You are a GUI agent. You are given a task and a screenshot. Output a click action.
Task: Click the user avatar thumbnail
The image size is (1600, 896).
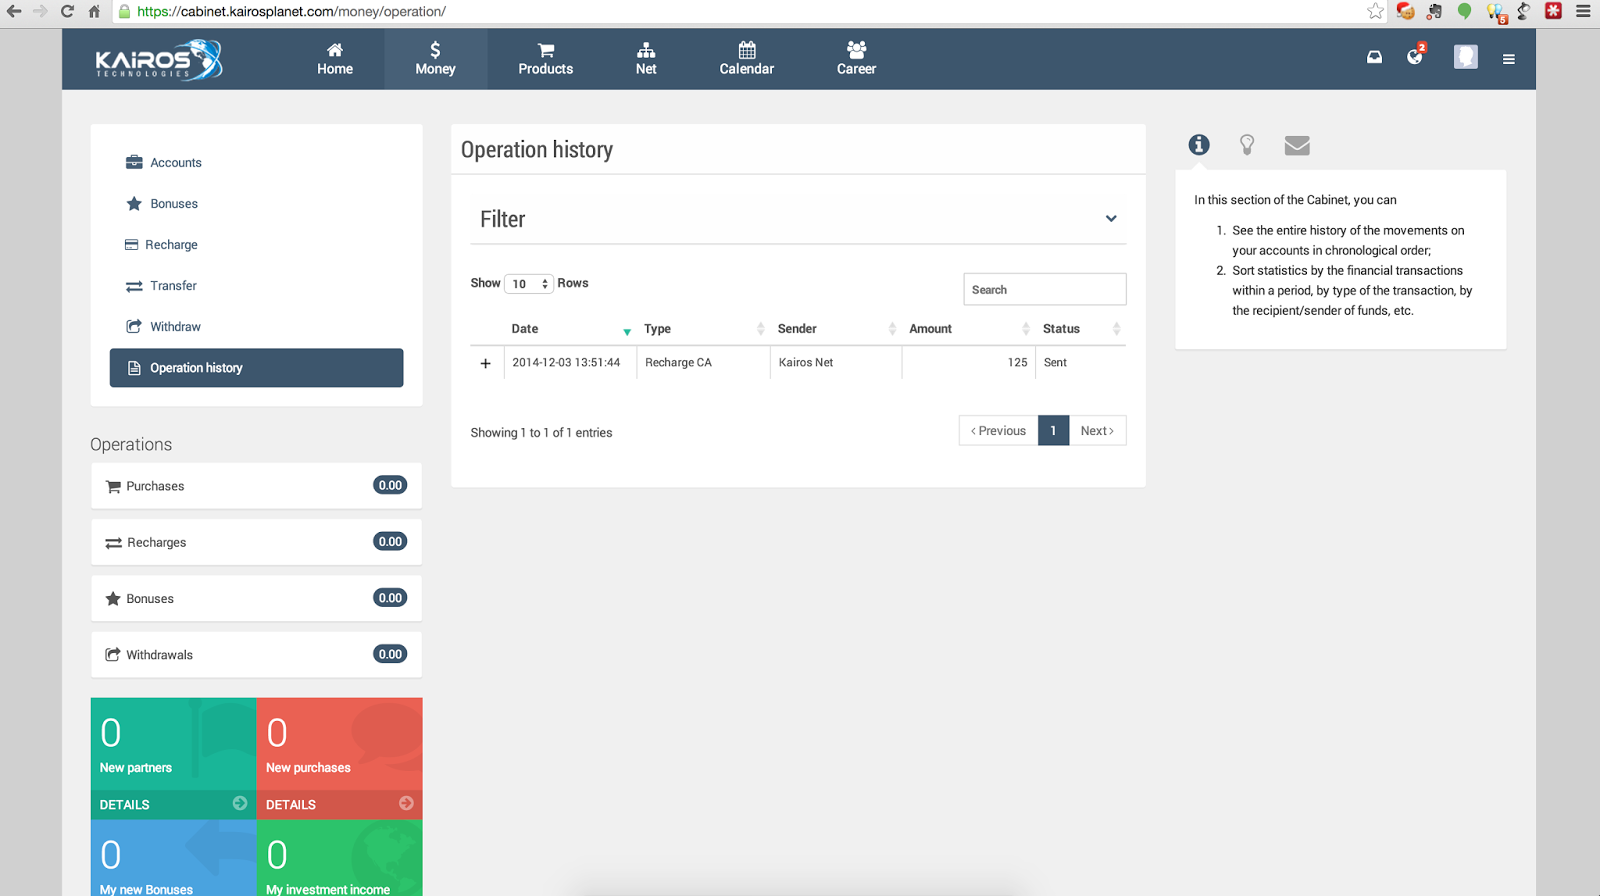[1466, 57]
